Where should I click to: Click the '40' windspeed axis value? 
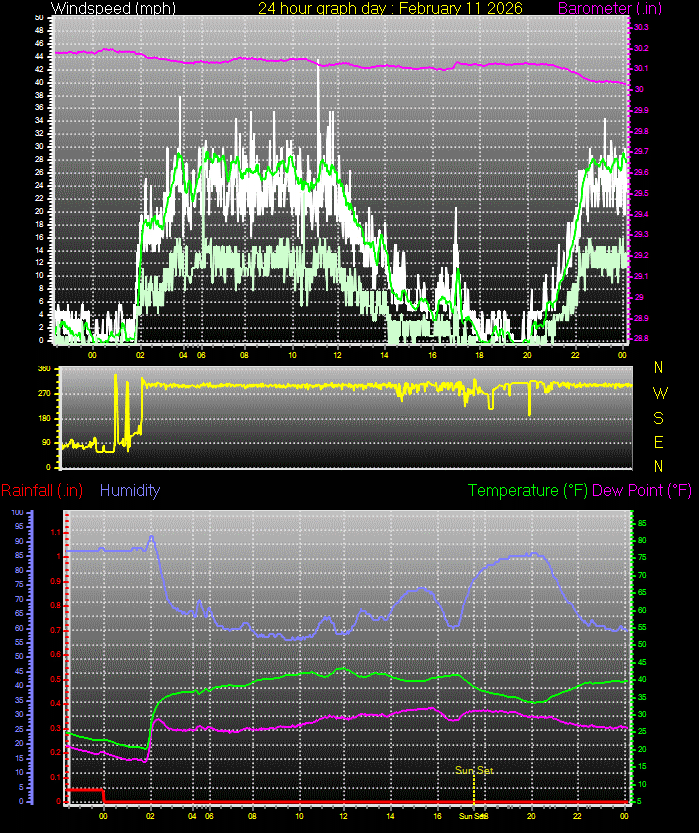click(39, 82)
